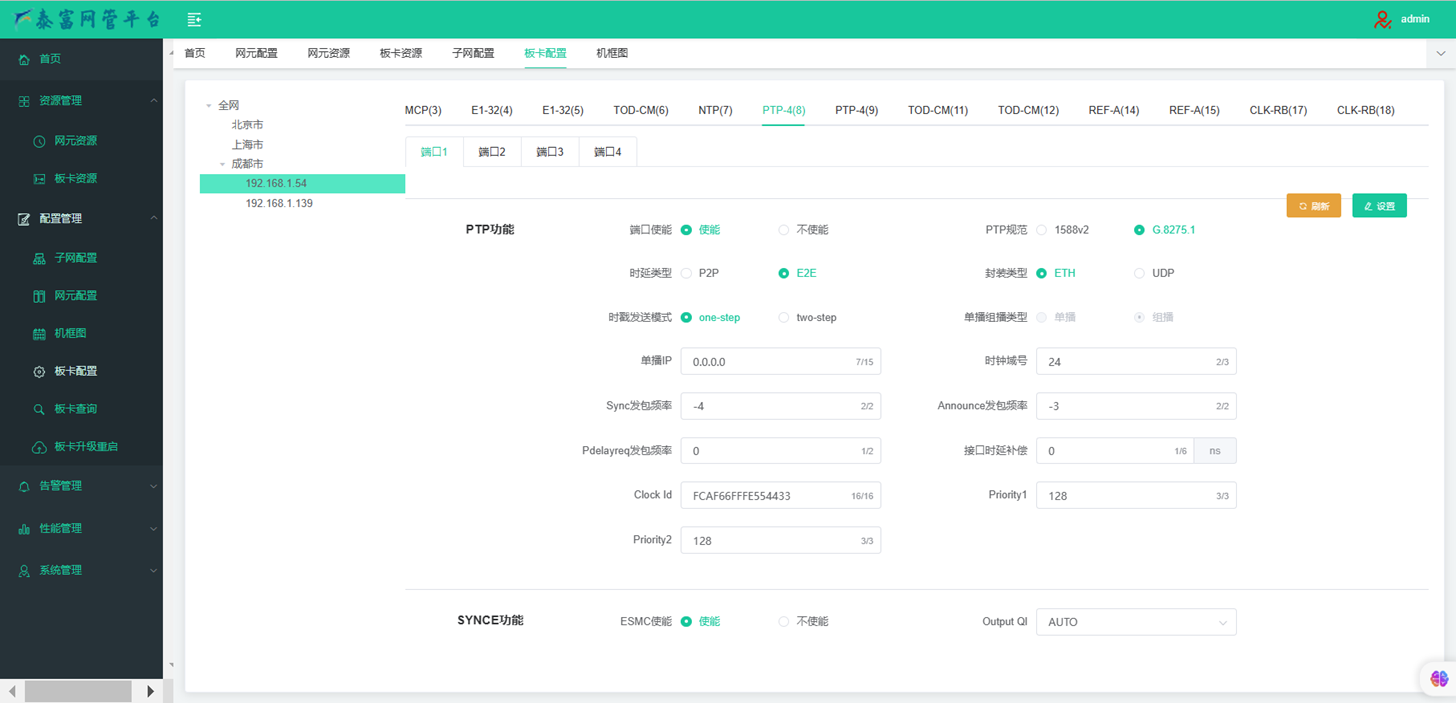Switch to the NTP(7) board tab
The height and width of the screenshot is (703, 1456).
(715, 110)
